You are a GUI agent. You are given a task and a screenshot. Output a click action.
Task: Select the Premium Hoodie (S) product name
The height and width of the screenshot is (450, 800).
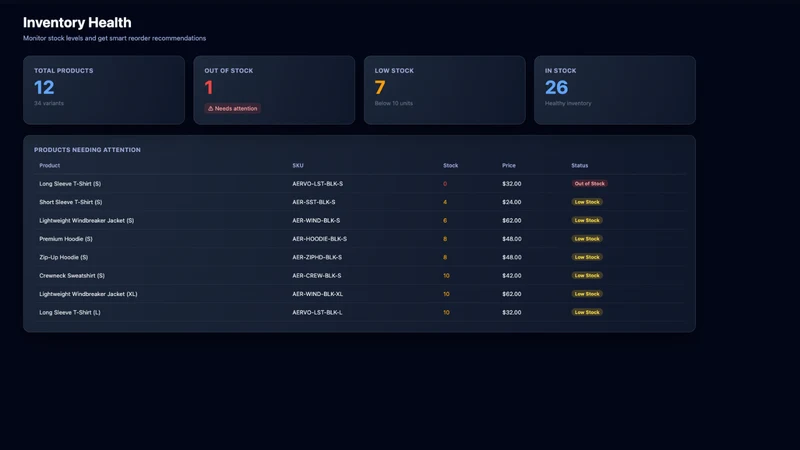tap(66, 239)
